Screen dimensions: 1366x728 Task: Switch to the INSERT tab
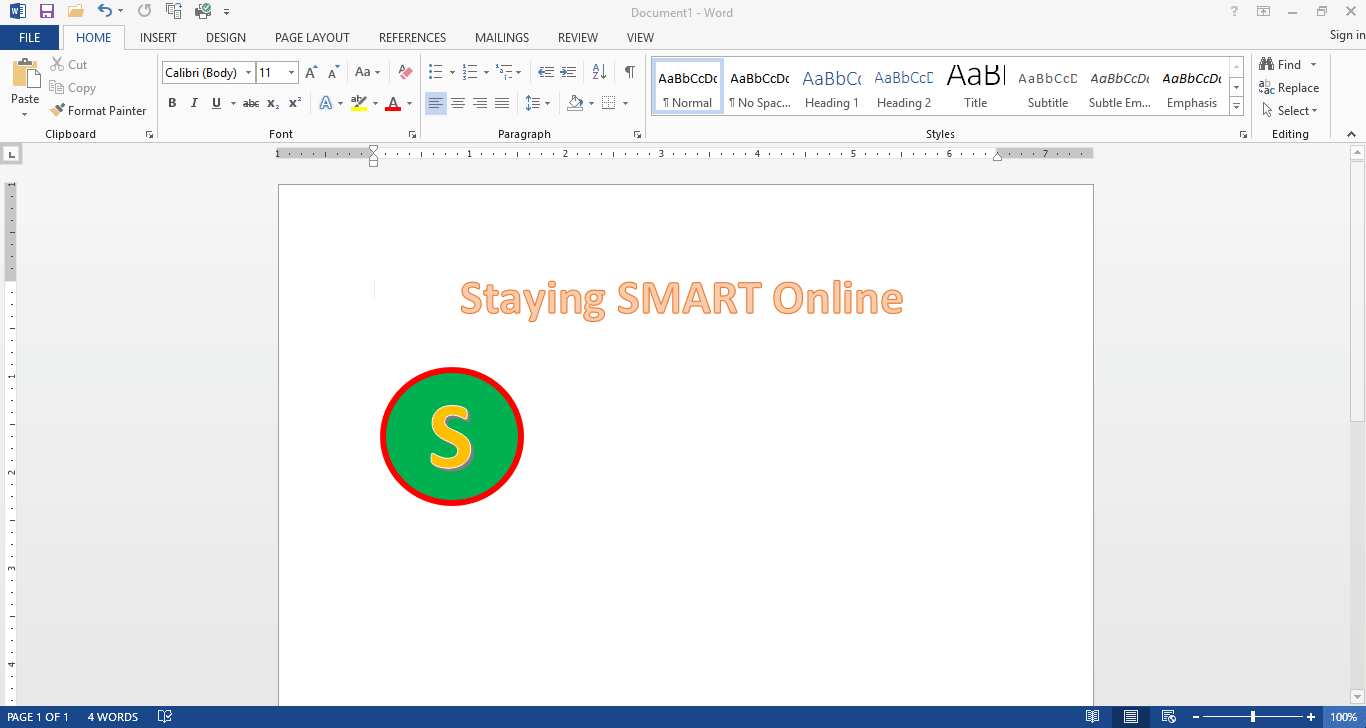pos(158,38)
